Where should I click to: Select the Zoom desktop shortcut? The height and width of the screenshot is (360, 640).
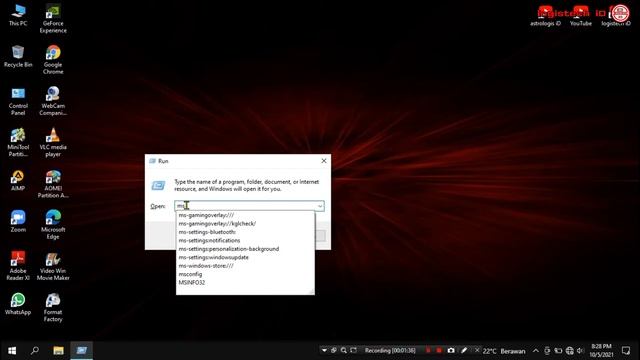coord(18,221)
